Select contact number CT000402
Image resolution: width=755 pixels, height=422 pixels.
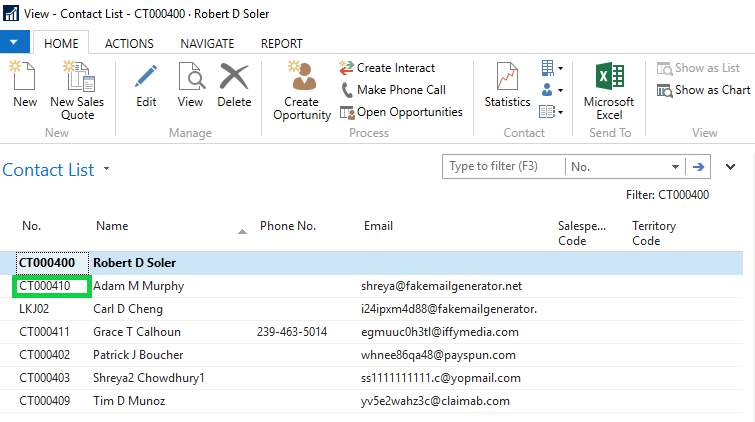tap(45, 355)
